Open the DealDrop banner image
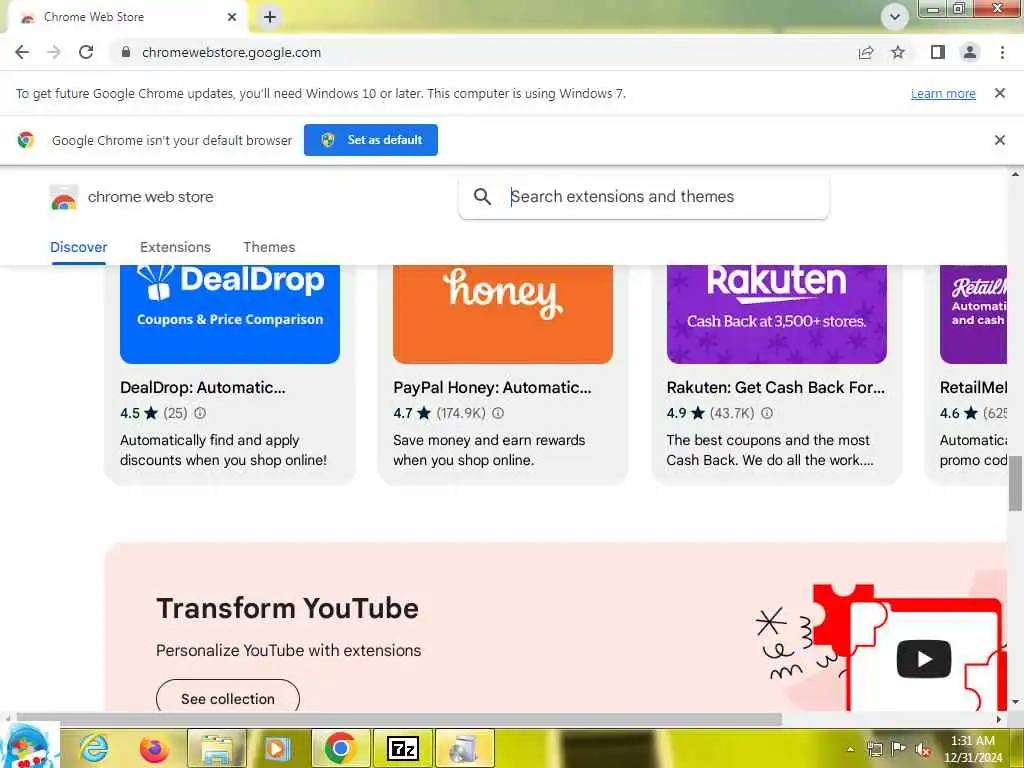1024x768 pixels. 230,314
